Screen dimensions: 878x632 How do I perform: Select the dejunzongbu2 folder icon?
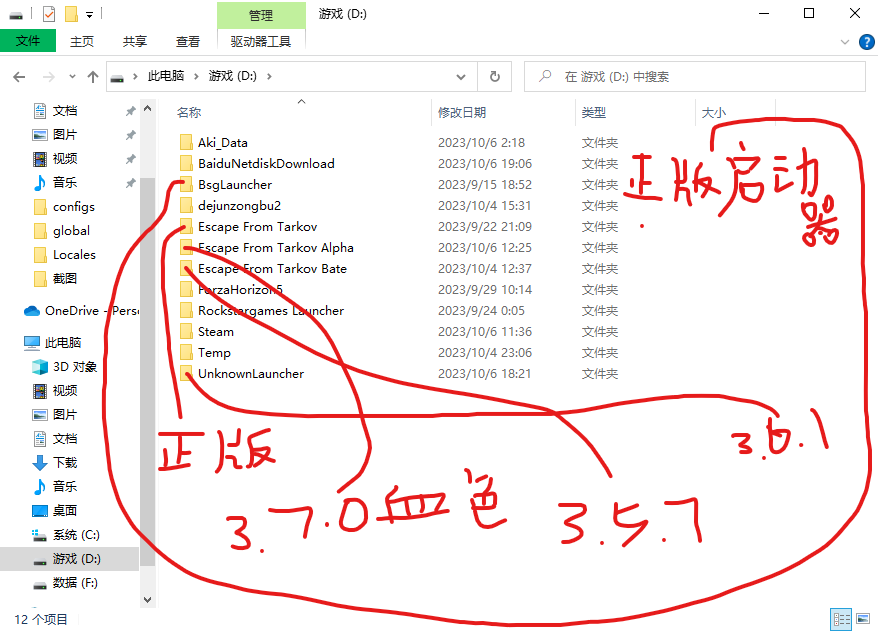tap(186, 205)
